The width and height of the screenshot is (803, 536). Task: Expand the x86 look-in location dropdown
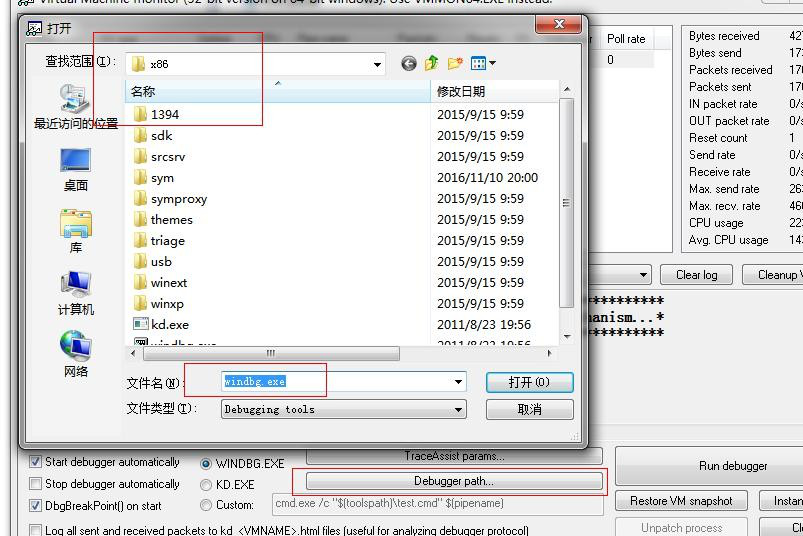click(x=377, y=65)
